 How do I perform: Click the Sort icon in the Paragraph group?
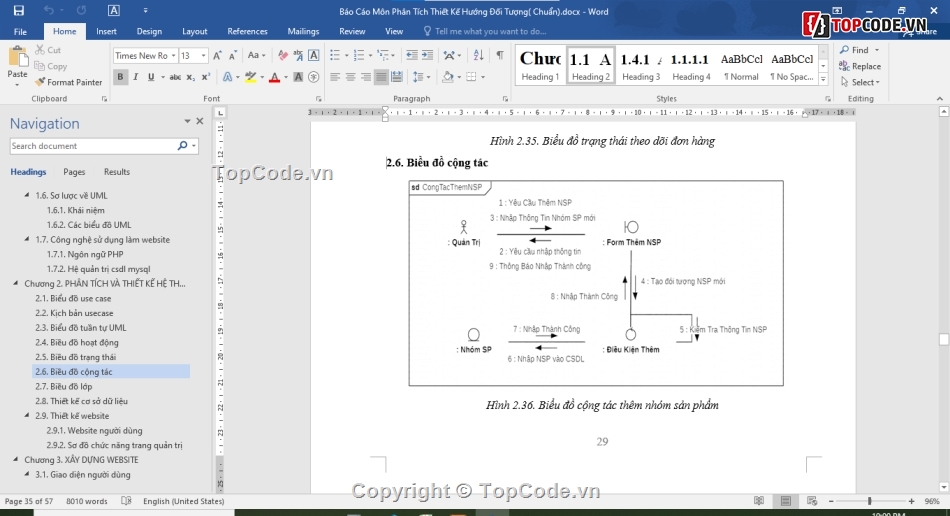pos(476,56)
